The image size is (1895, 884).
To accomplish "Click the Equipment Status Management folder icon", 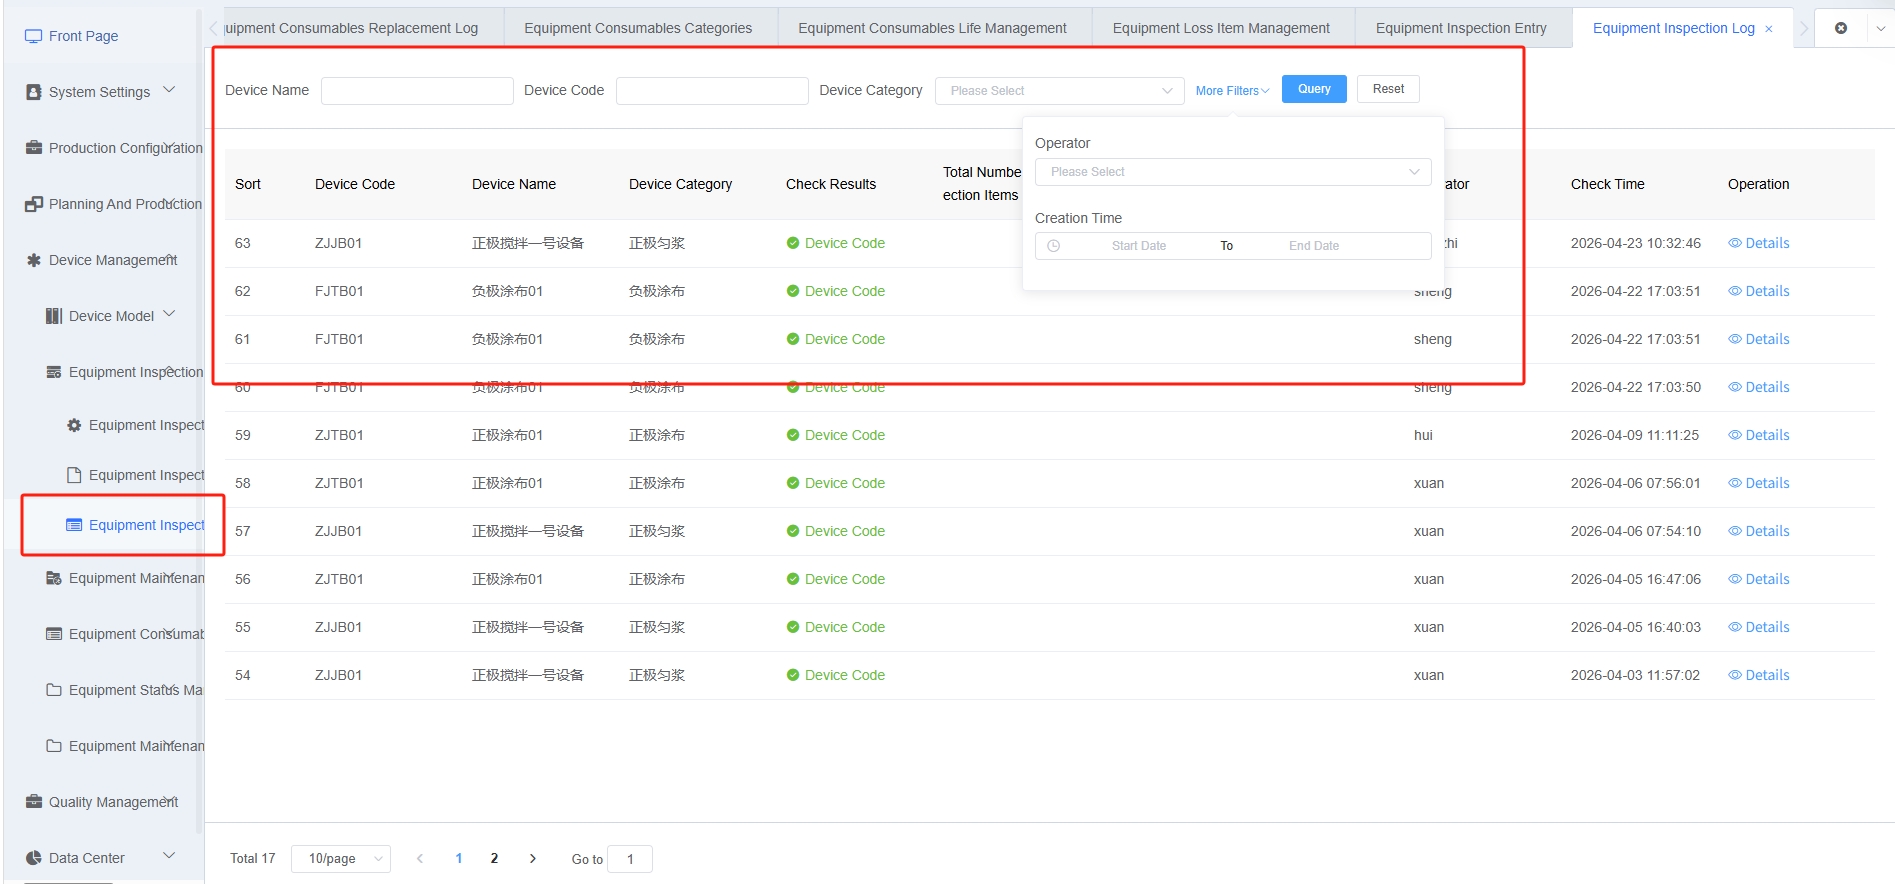I will (x=54, y=690).
